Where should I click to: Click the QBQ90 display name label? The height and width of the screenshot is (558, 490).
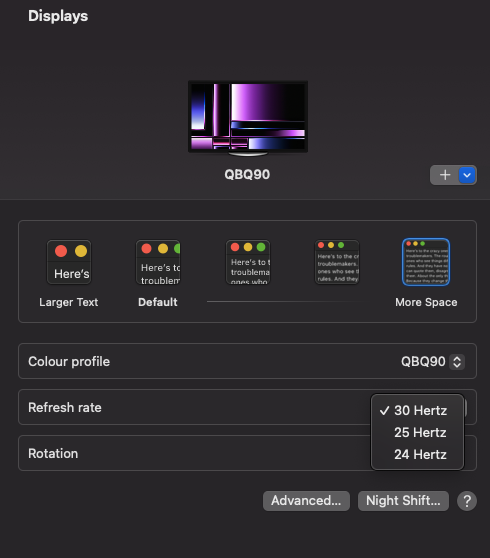247,174
